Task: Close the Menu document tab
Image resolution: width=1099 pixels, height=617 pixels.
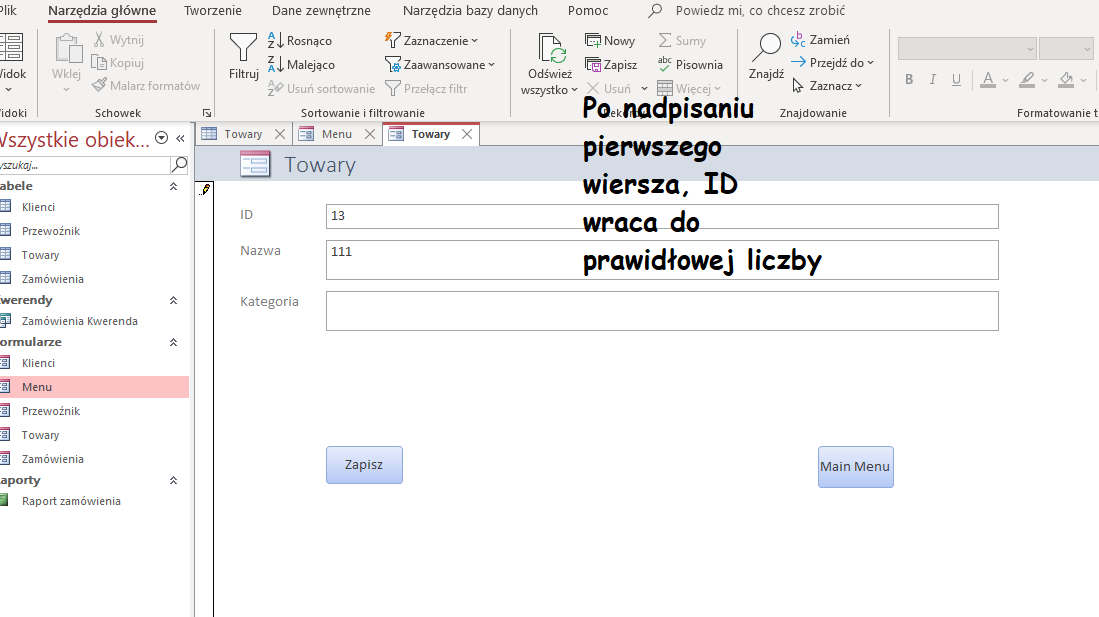Action: click(370, 134)
